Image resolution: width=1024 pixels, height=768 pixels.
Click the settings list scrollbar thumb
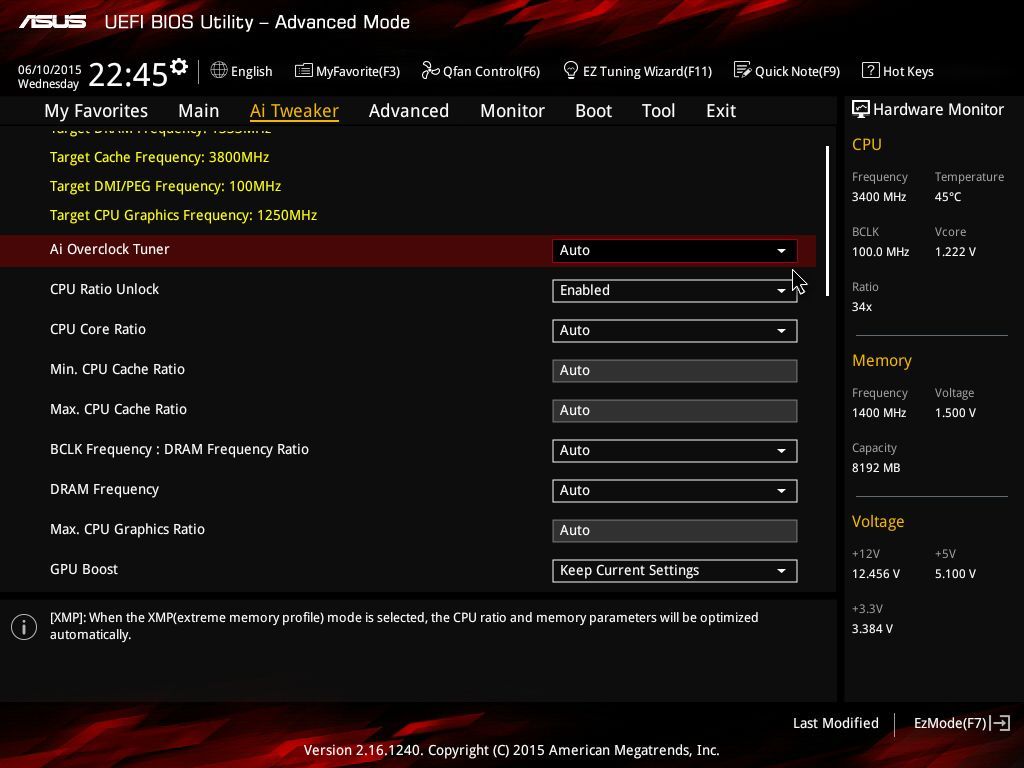(827, 221)
